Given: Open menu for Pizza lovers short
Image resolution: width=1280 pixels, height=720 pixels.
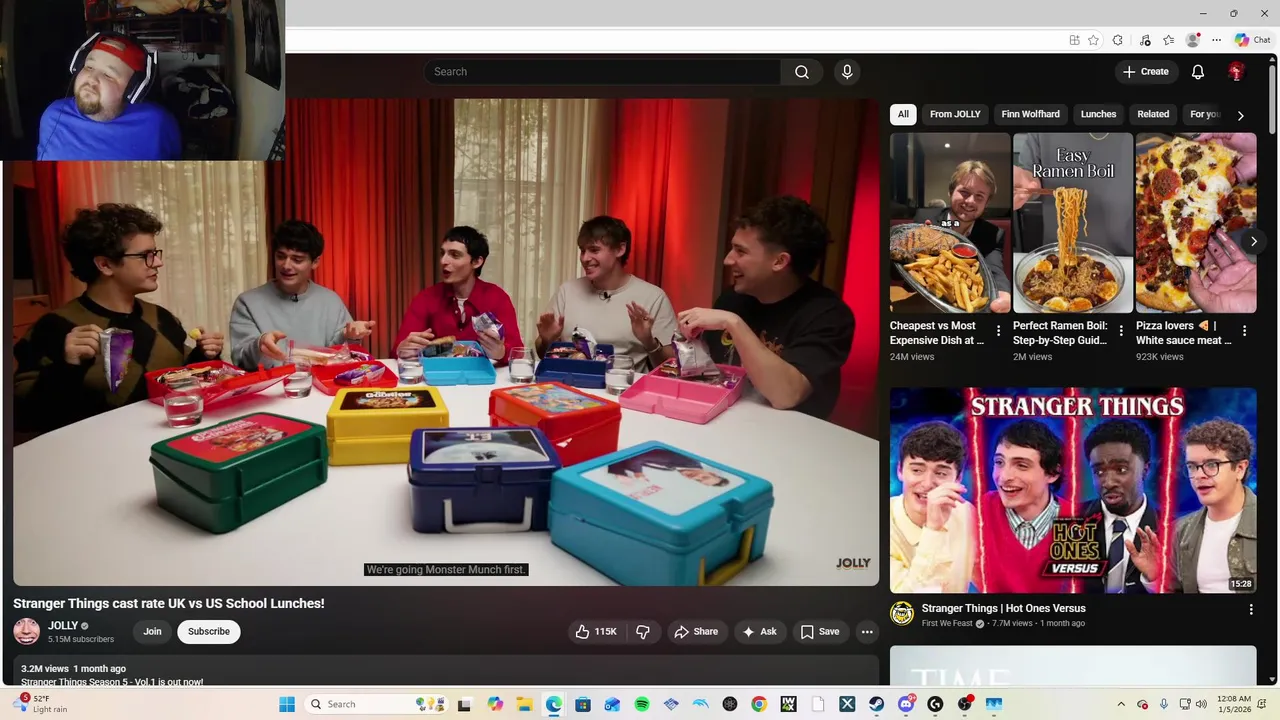Looking at the screenshot, I should pos(1244,330).
